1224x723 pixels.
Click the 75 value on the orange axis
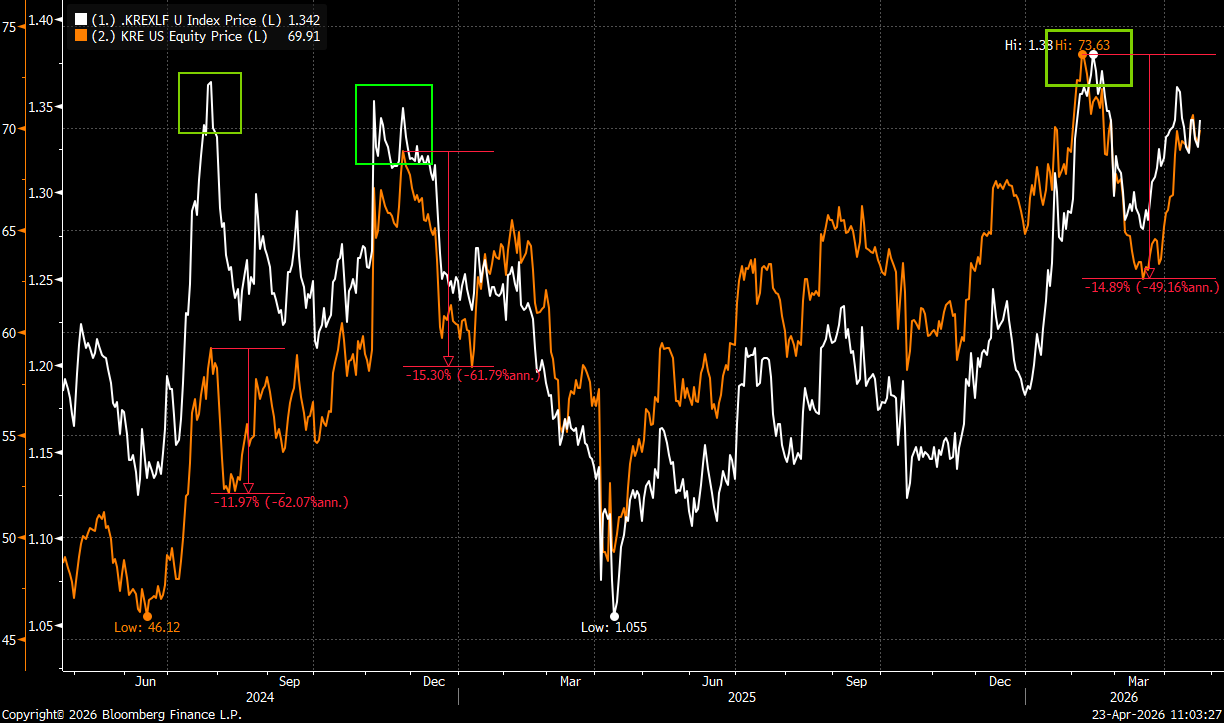8,27
